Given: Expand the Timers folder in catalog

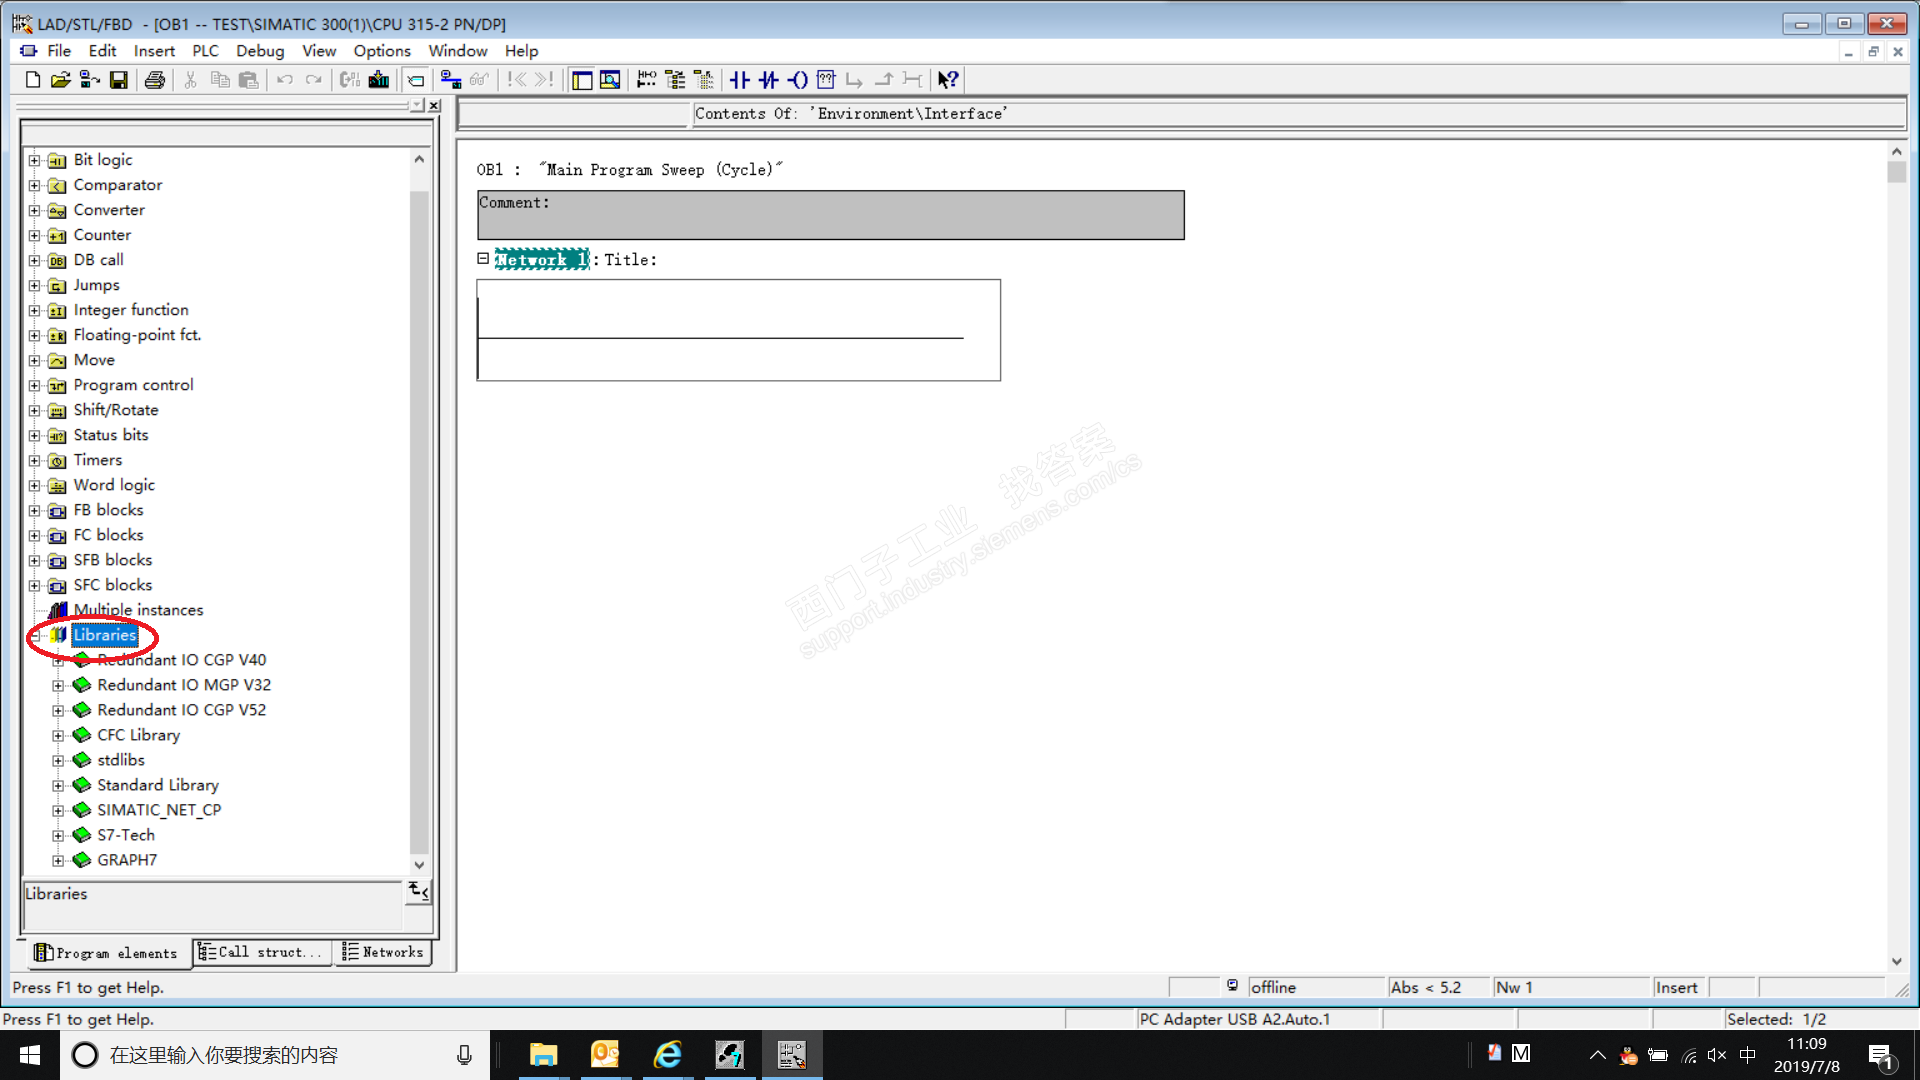Looking at the screenshot, I should pos(35,460).
